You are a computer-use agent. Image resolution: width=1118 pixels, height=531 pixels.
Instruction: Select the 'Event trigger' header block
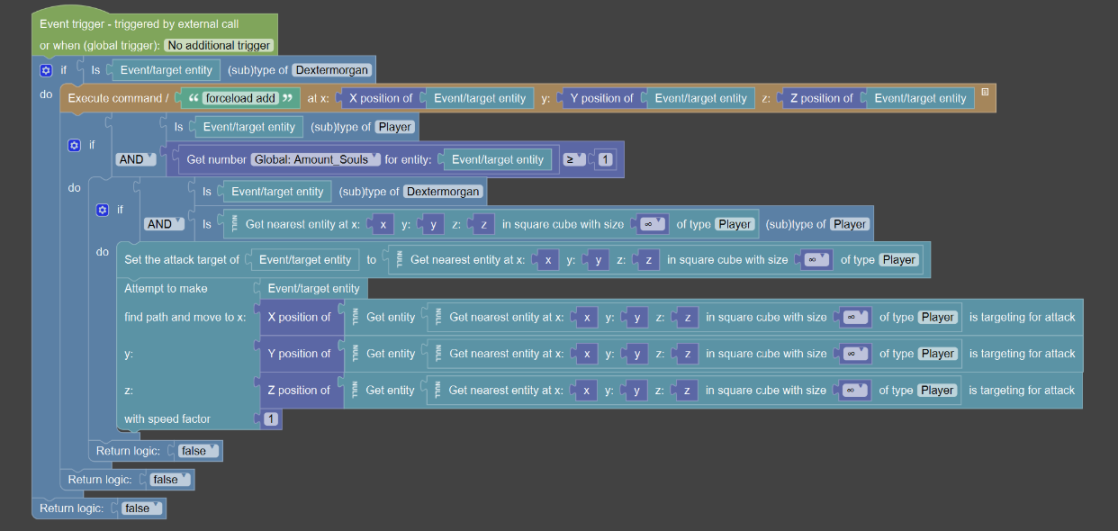[x=139, y=24]
